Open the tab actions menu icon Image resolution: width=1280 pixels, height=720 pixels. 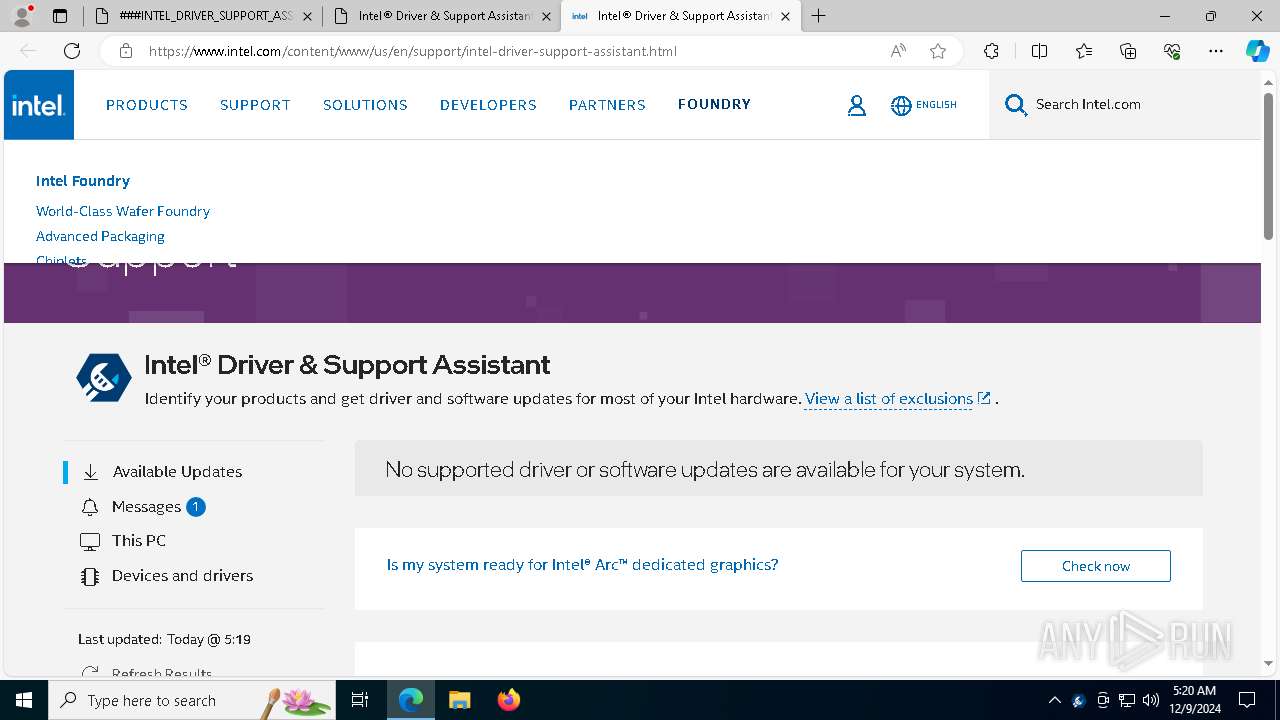pyautogui.click(x=60, y=16)
